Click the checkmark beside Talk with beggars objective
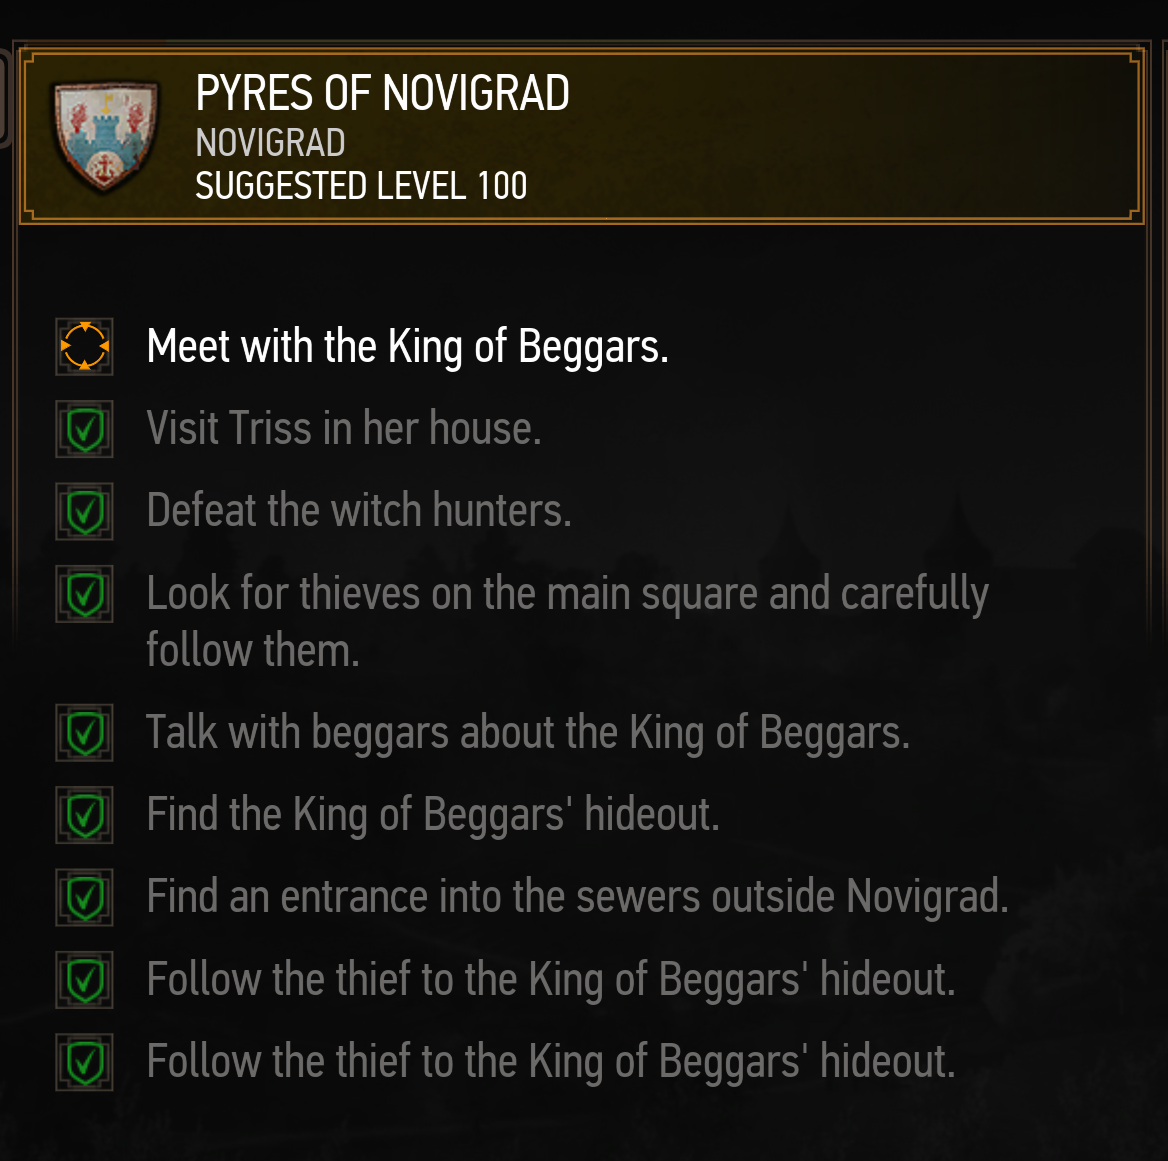Viewport: 1168px width, 1161px height. [84, 733]
